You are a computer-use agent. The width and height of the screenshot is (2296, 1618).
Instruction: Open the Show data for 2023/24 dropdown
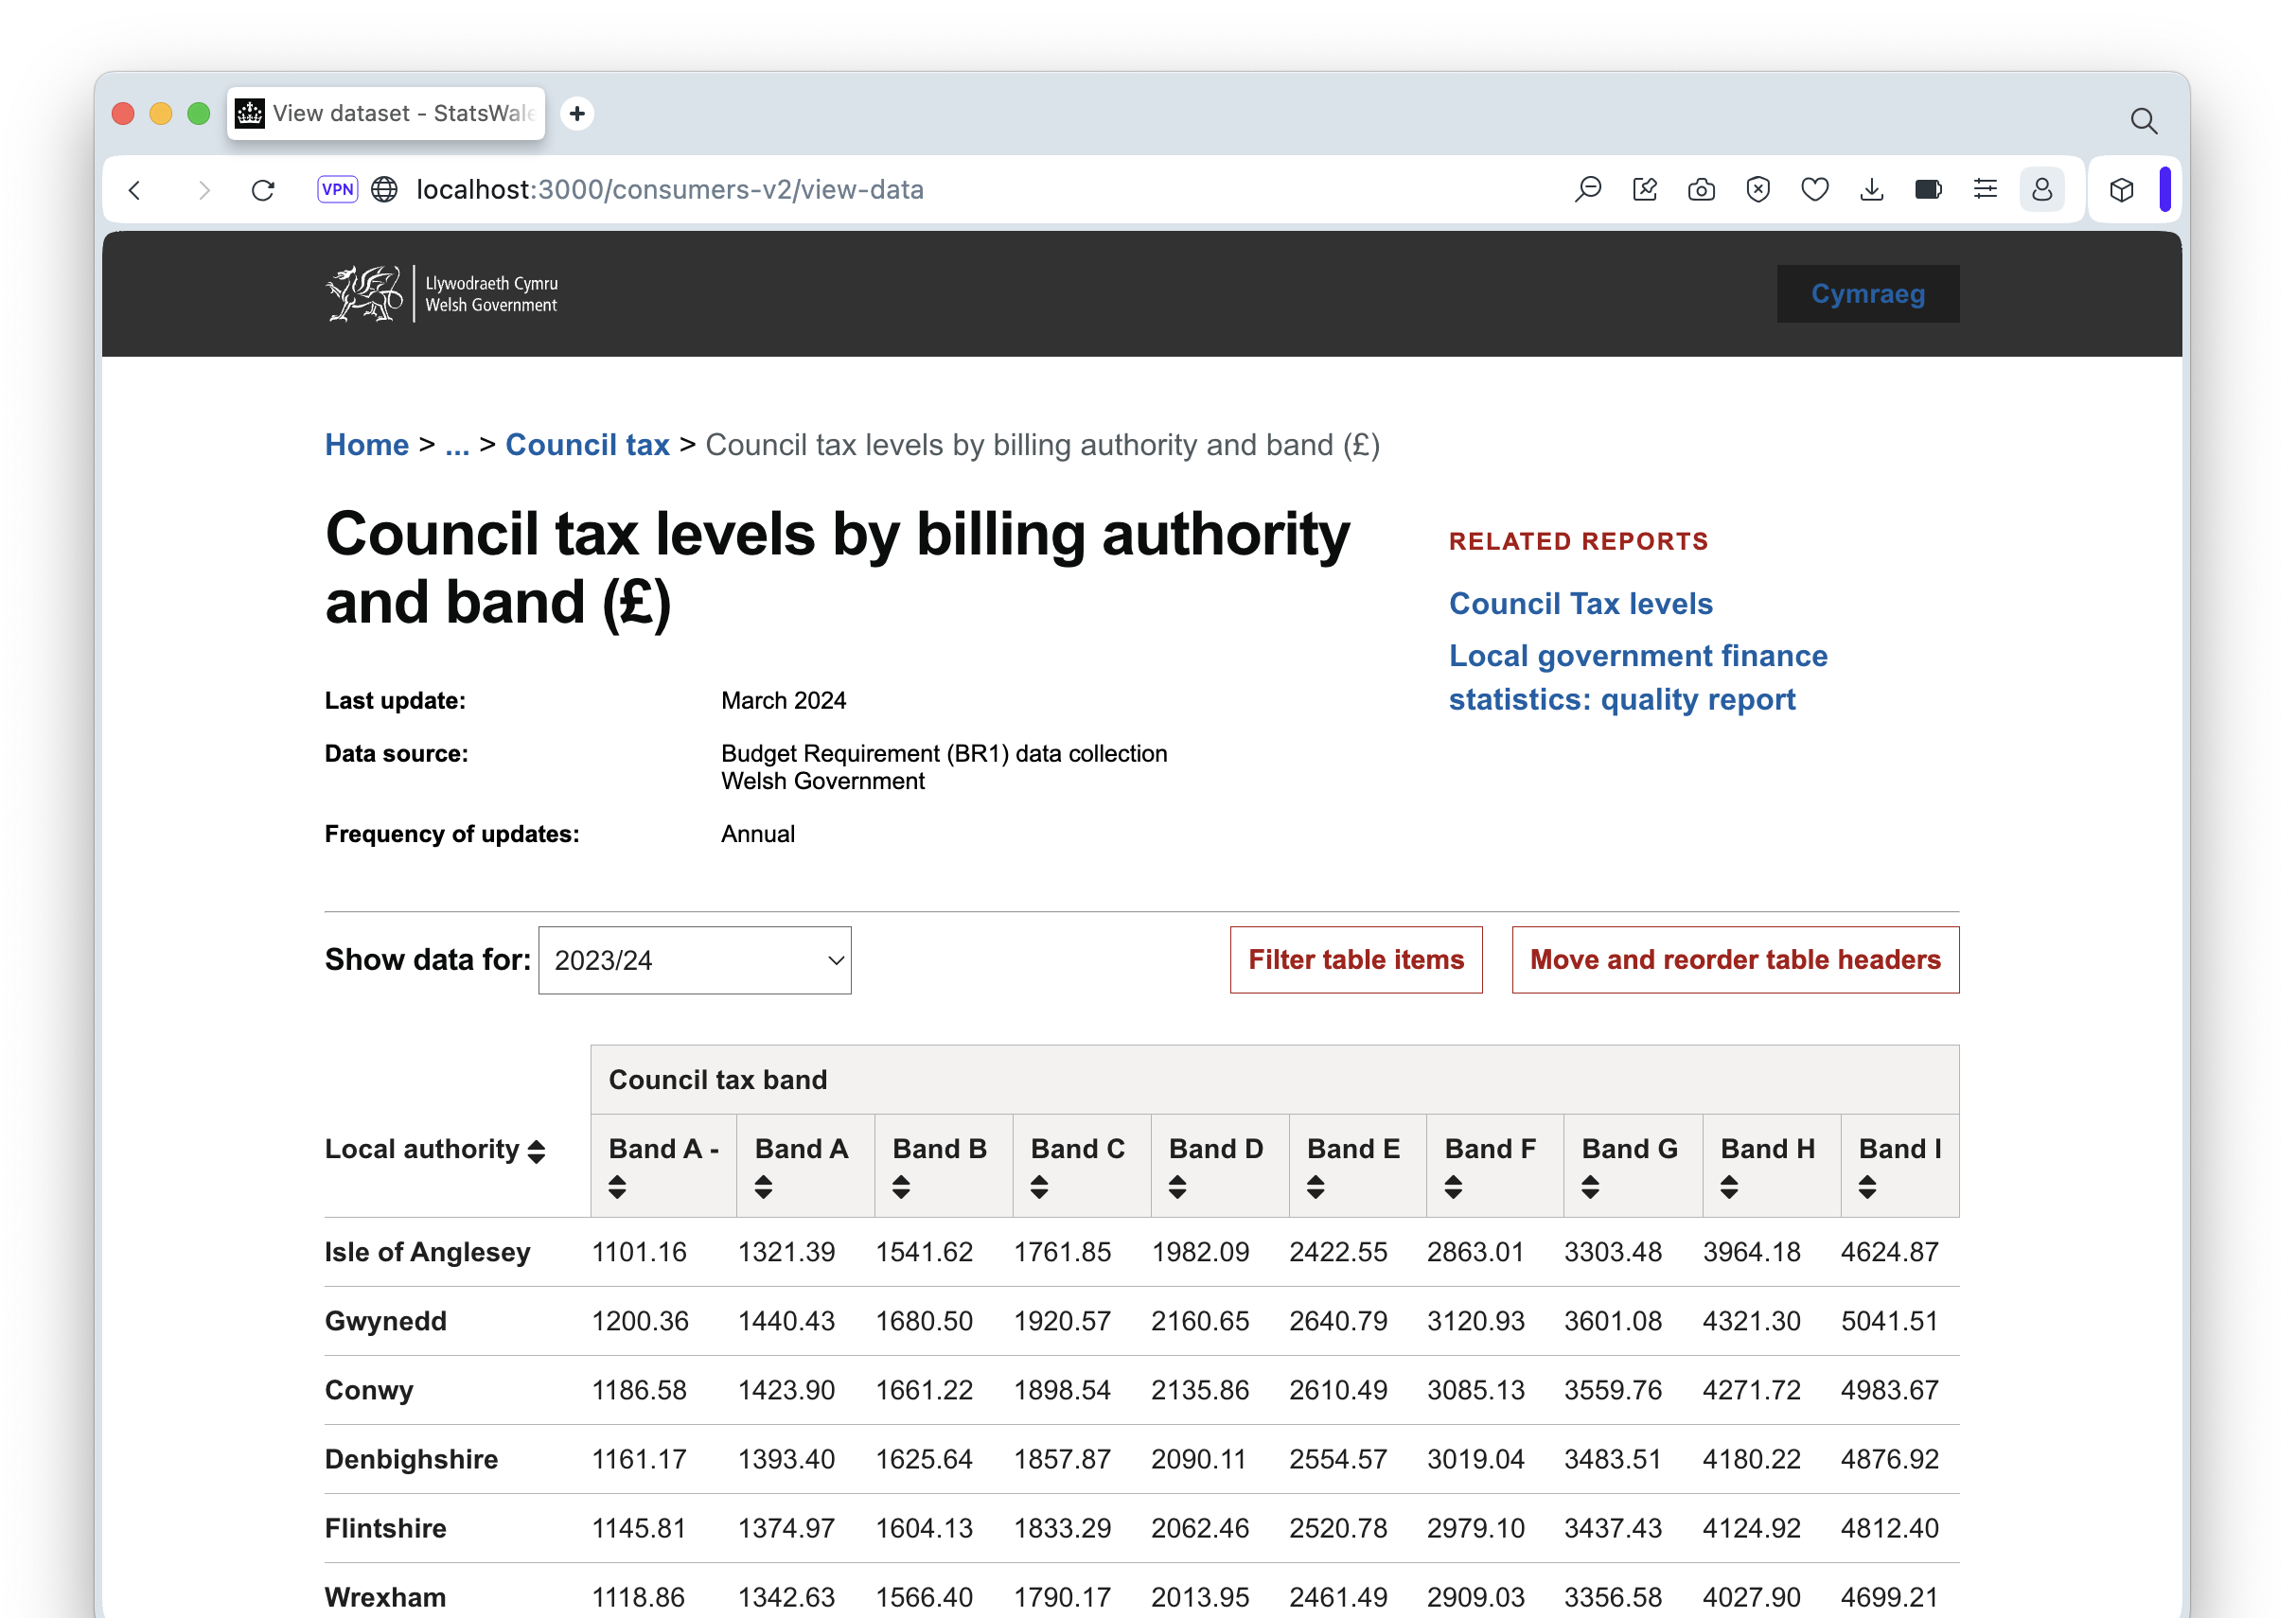[694, 960]
